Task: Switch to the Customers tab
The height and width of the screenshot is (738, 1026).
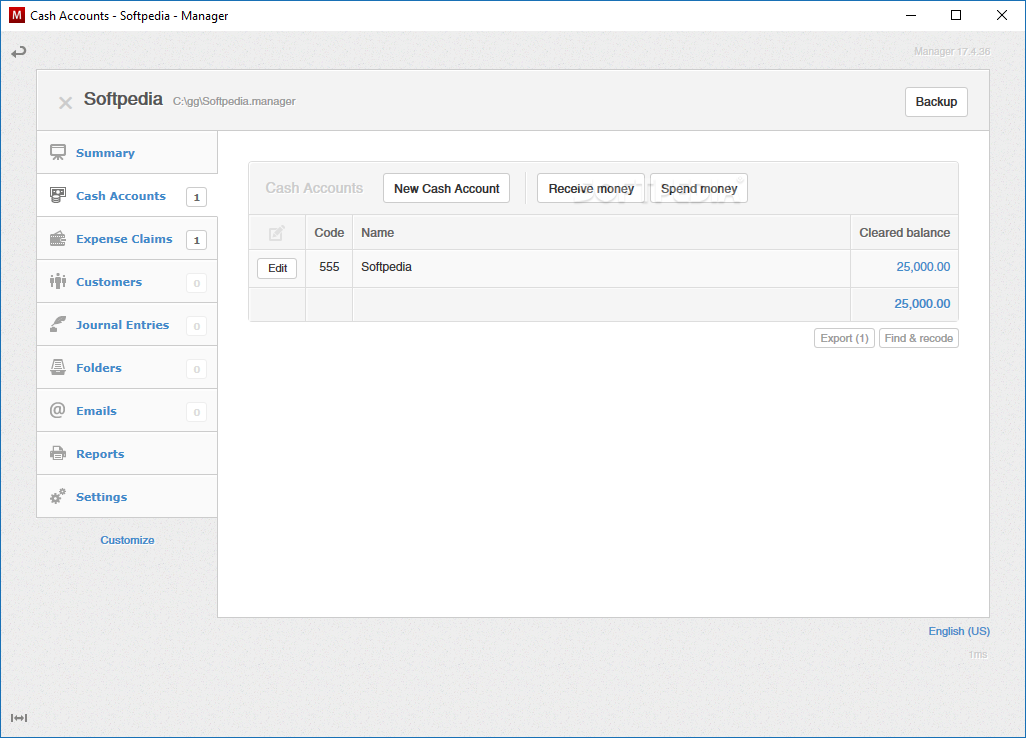Action: click(x=127, y=282)
